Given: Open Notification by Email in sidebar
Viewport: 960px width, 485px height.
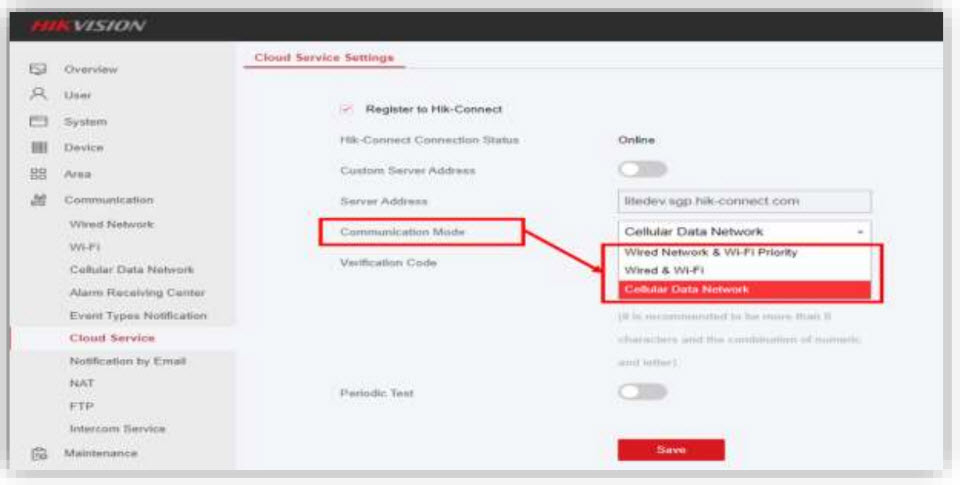Looking at the screenshot, I should coord(128,360).
